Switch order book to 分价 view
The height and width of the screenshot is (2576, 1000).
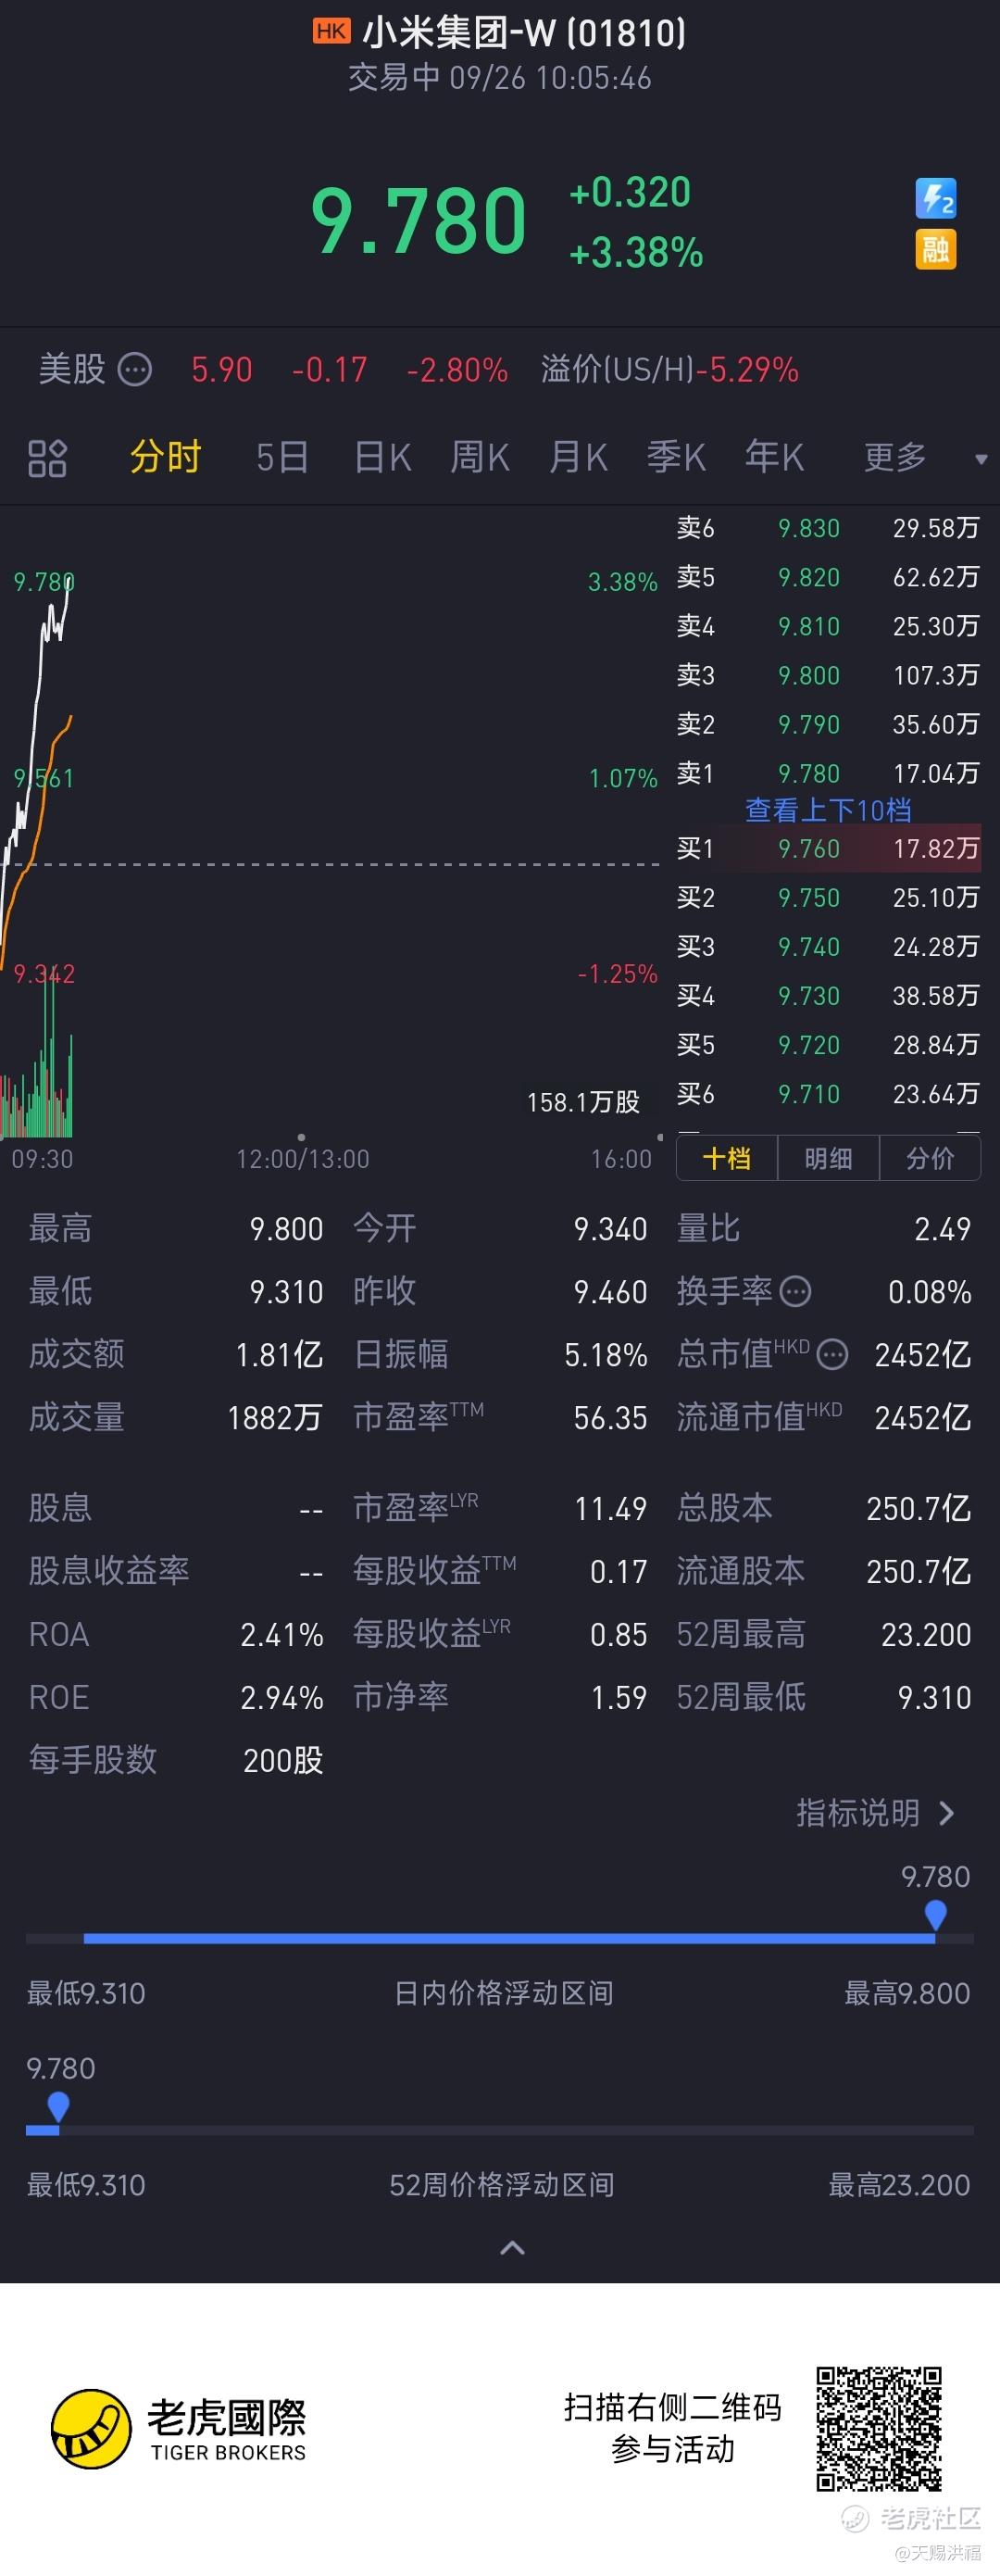pos(930,1159)
